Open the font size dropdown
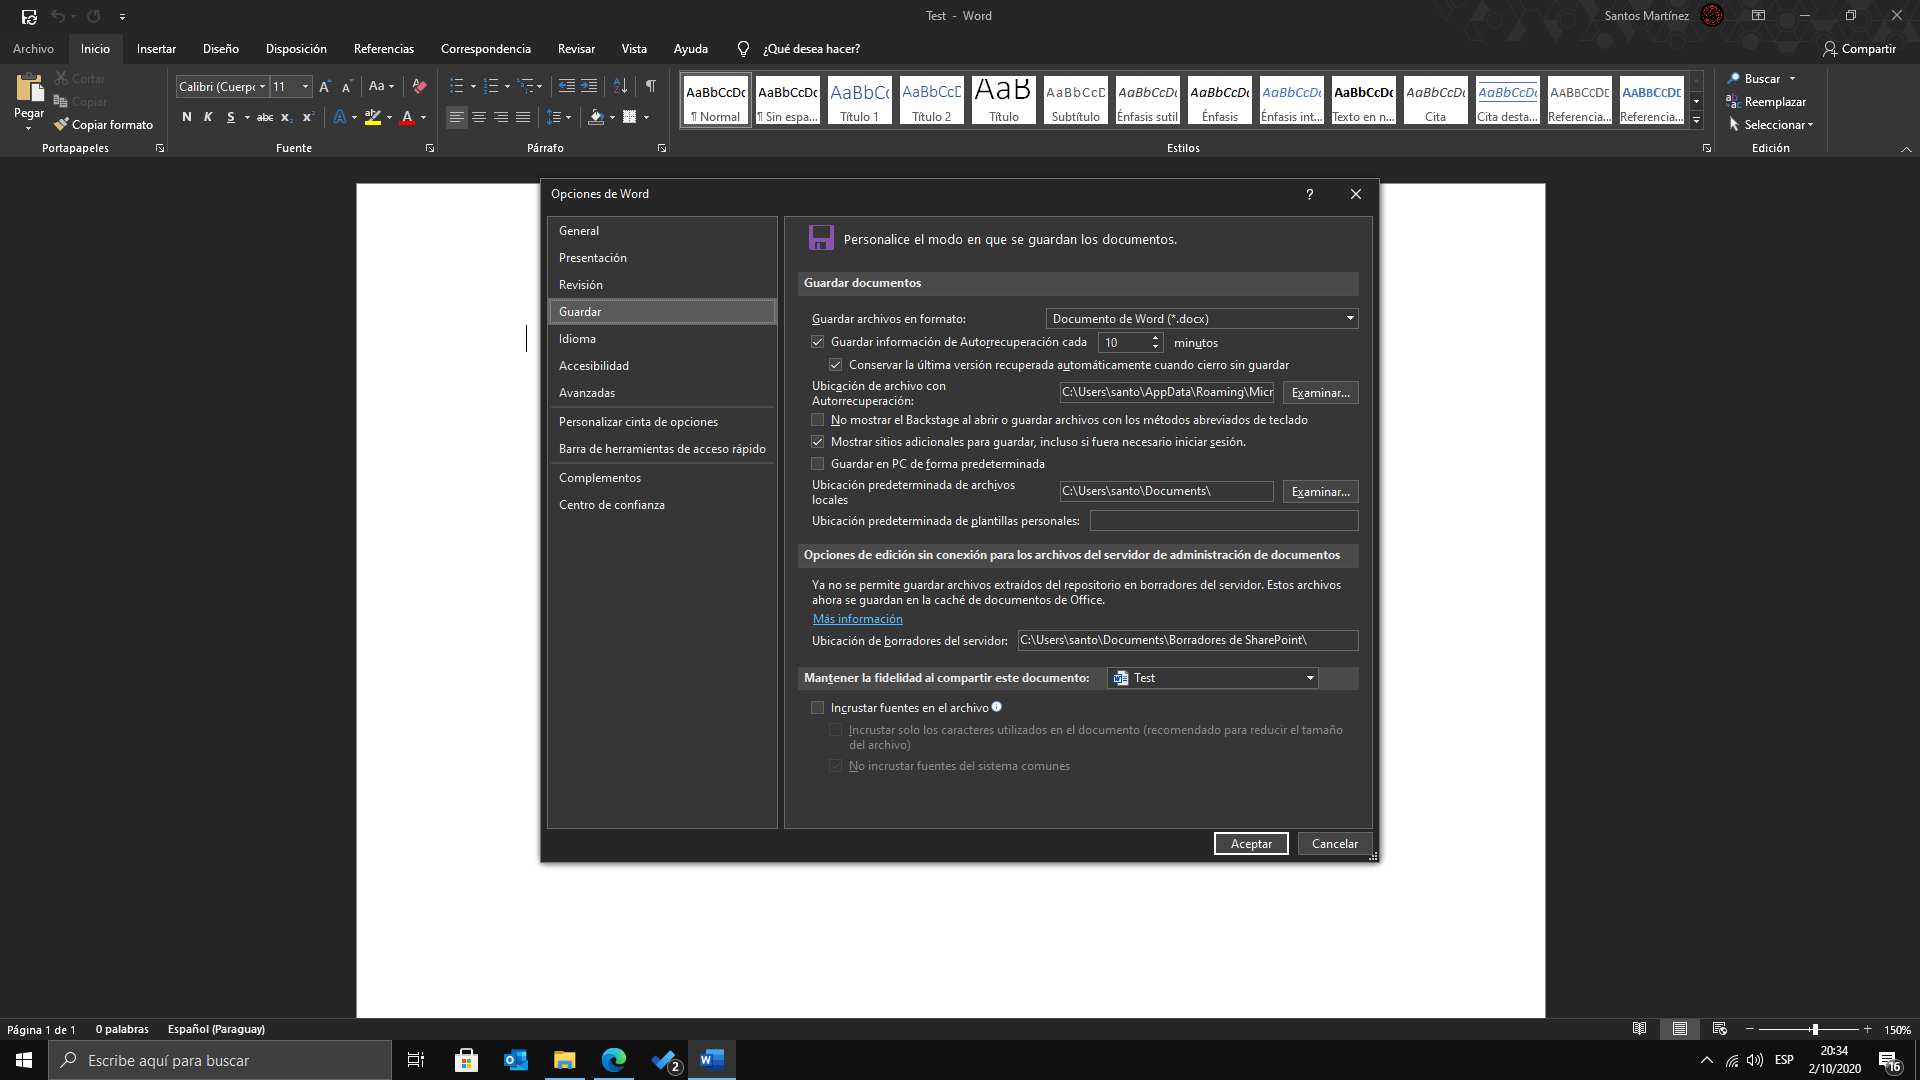1920x1080 pixels. click(x=305, y=87)
